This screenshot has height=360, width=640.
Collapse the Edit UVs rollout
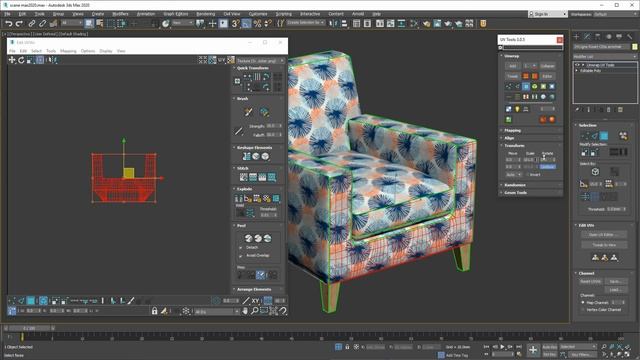pos(586,225)
